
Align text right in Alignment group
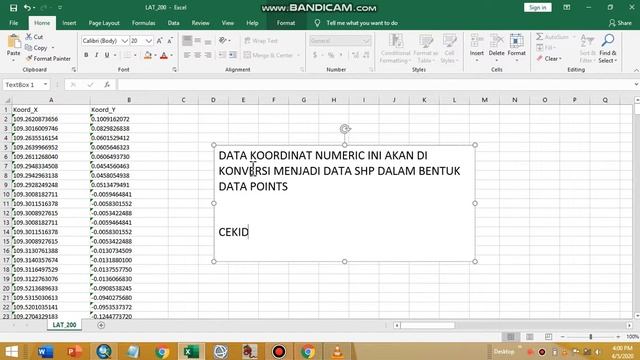pyautogui.click(x=208, y=55)
